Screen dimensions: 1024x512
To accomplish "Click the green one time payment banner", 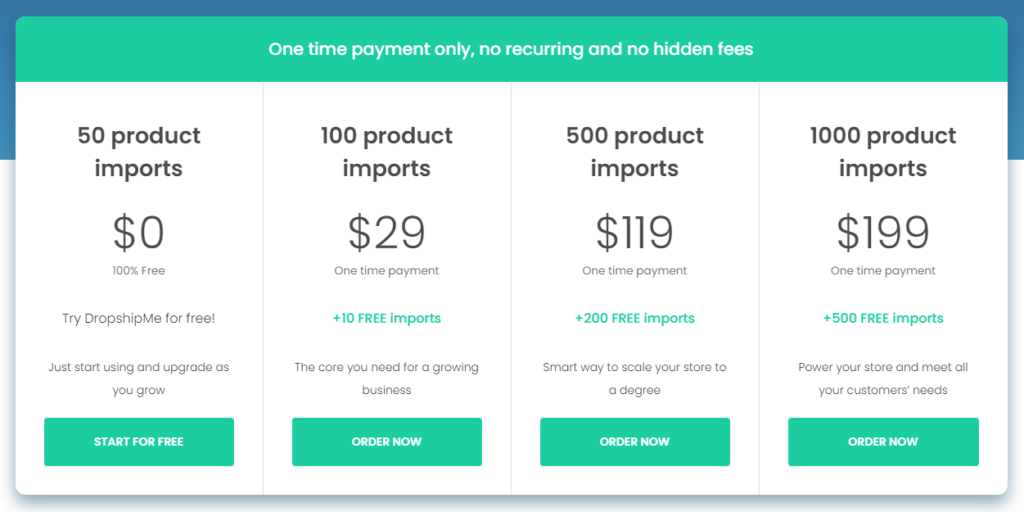I will coord(511,49).
